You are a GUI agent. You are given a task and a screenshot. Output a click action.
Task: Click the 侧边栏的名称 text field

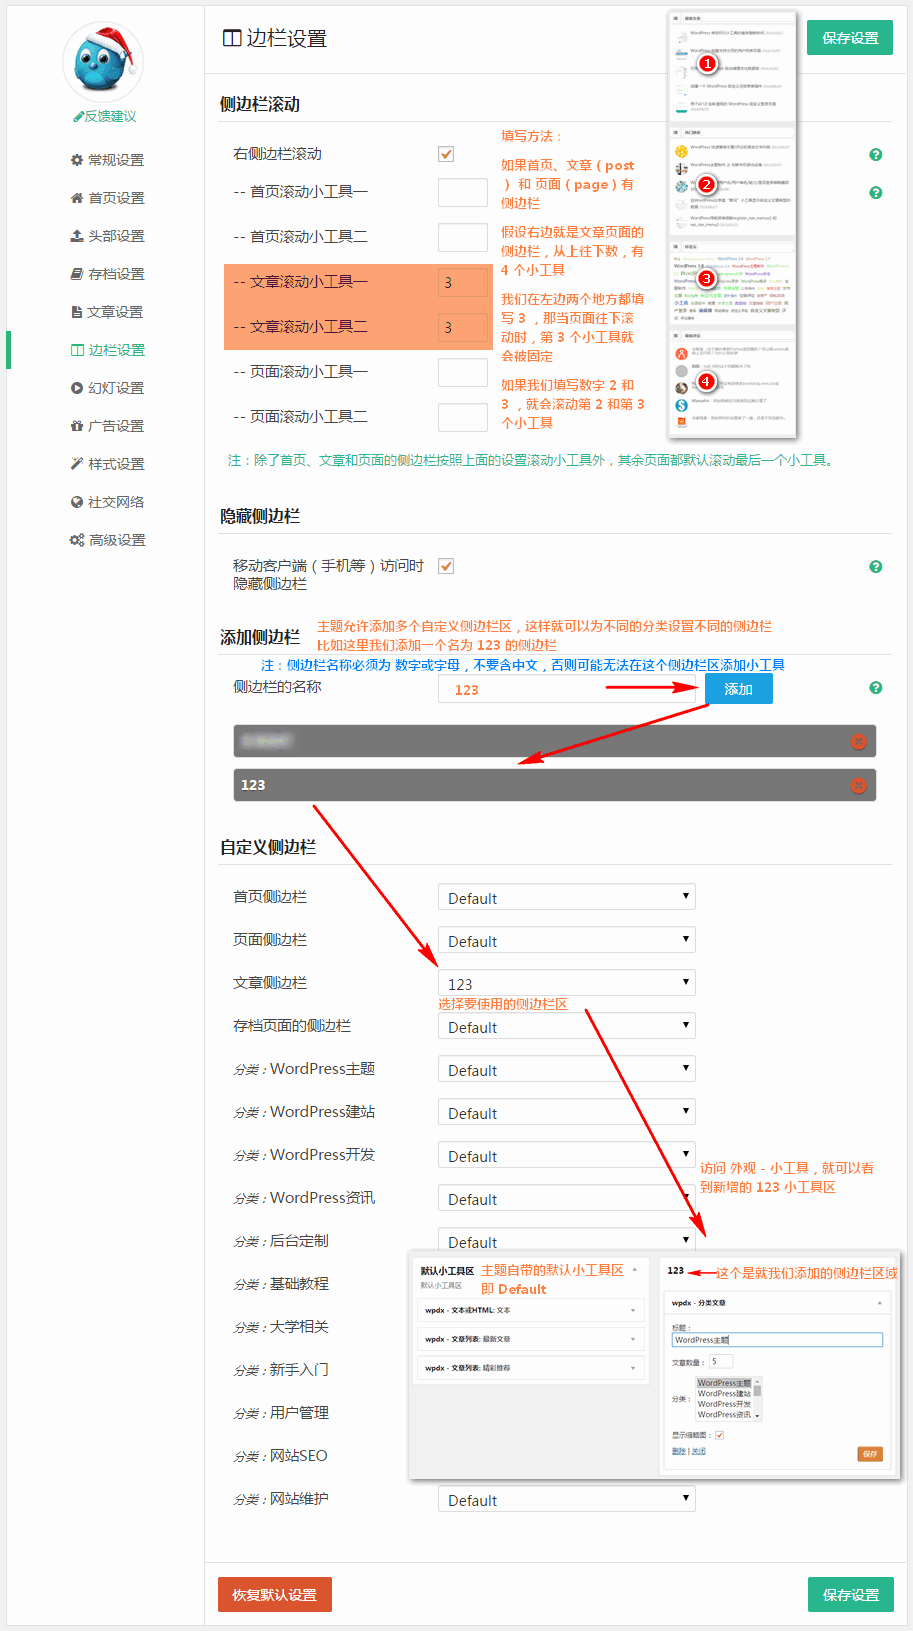coord(566,689)
